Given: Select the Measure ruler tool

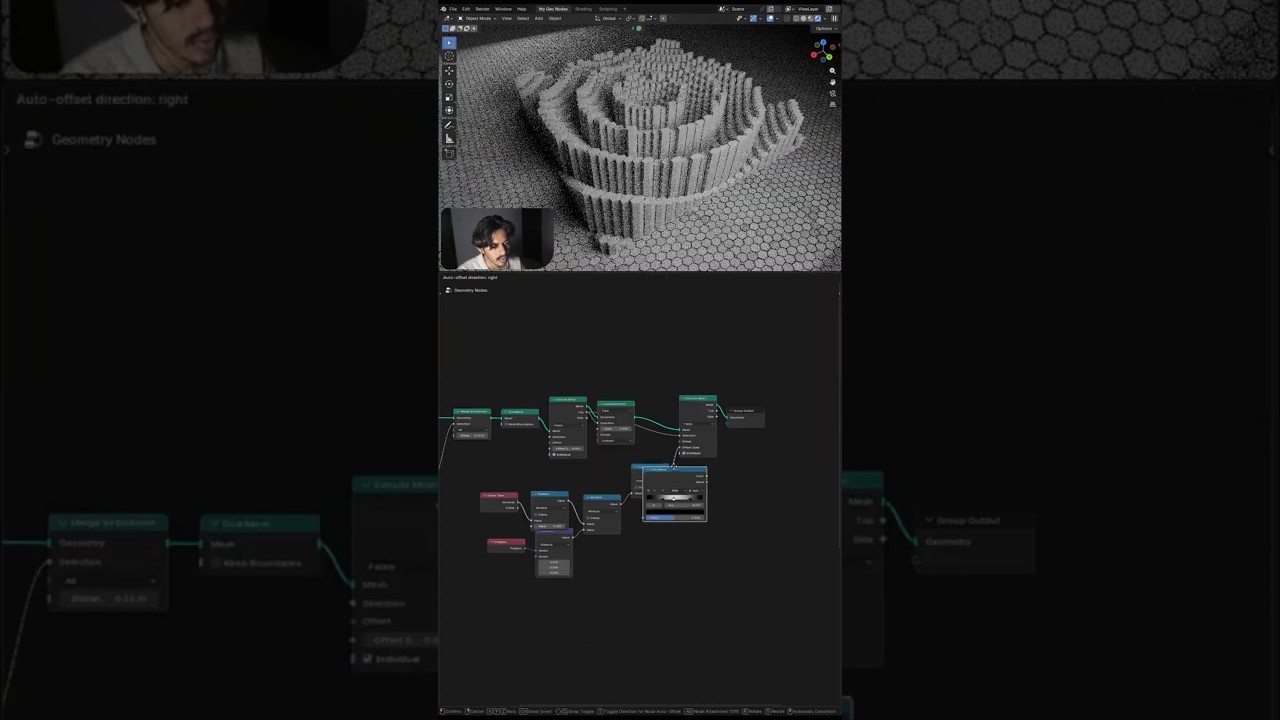Looking at the screenshot, I should [x=449, y=138].
